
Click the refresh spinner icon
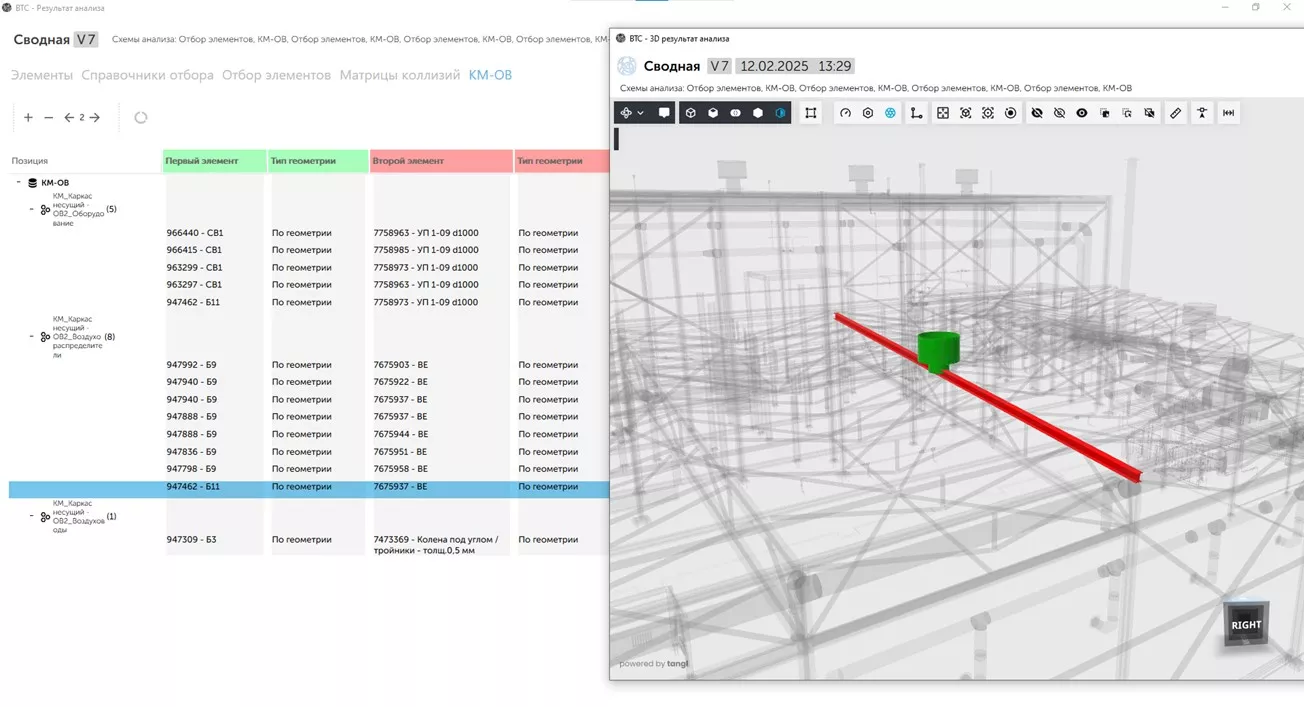(x=141, y=118)
